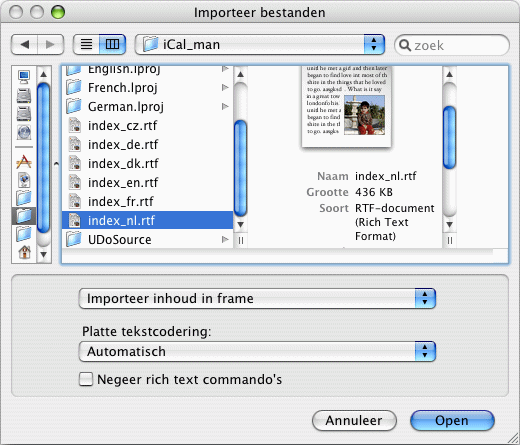This screenshot has width=520, height=445.
Task: Click the file list vertical scrollbar thumb
Action: pos(240,168)
